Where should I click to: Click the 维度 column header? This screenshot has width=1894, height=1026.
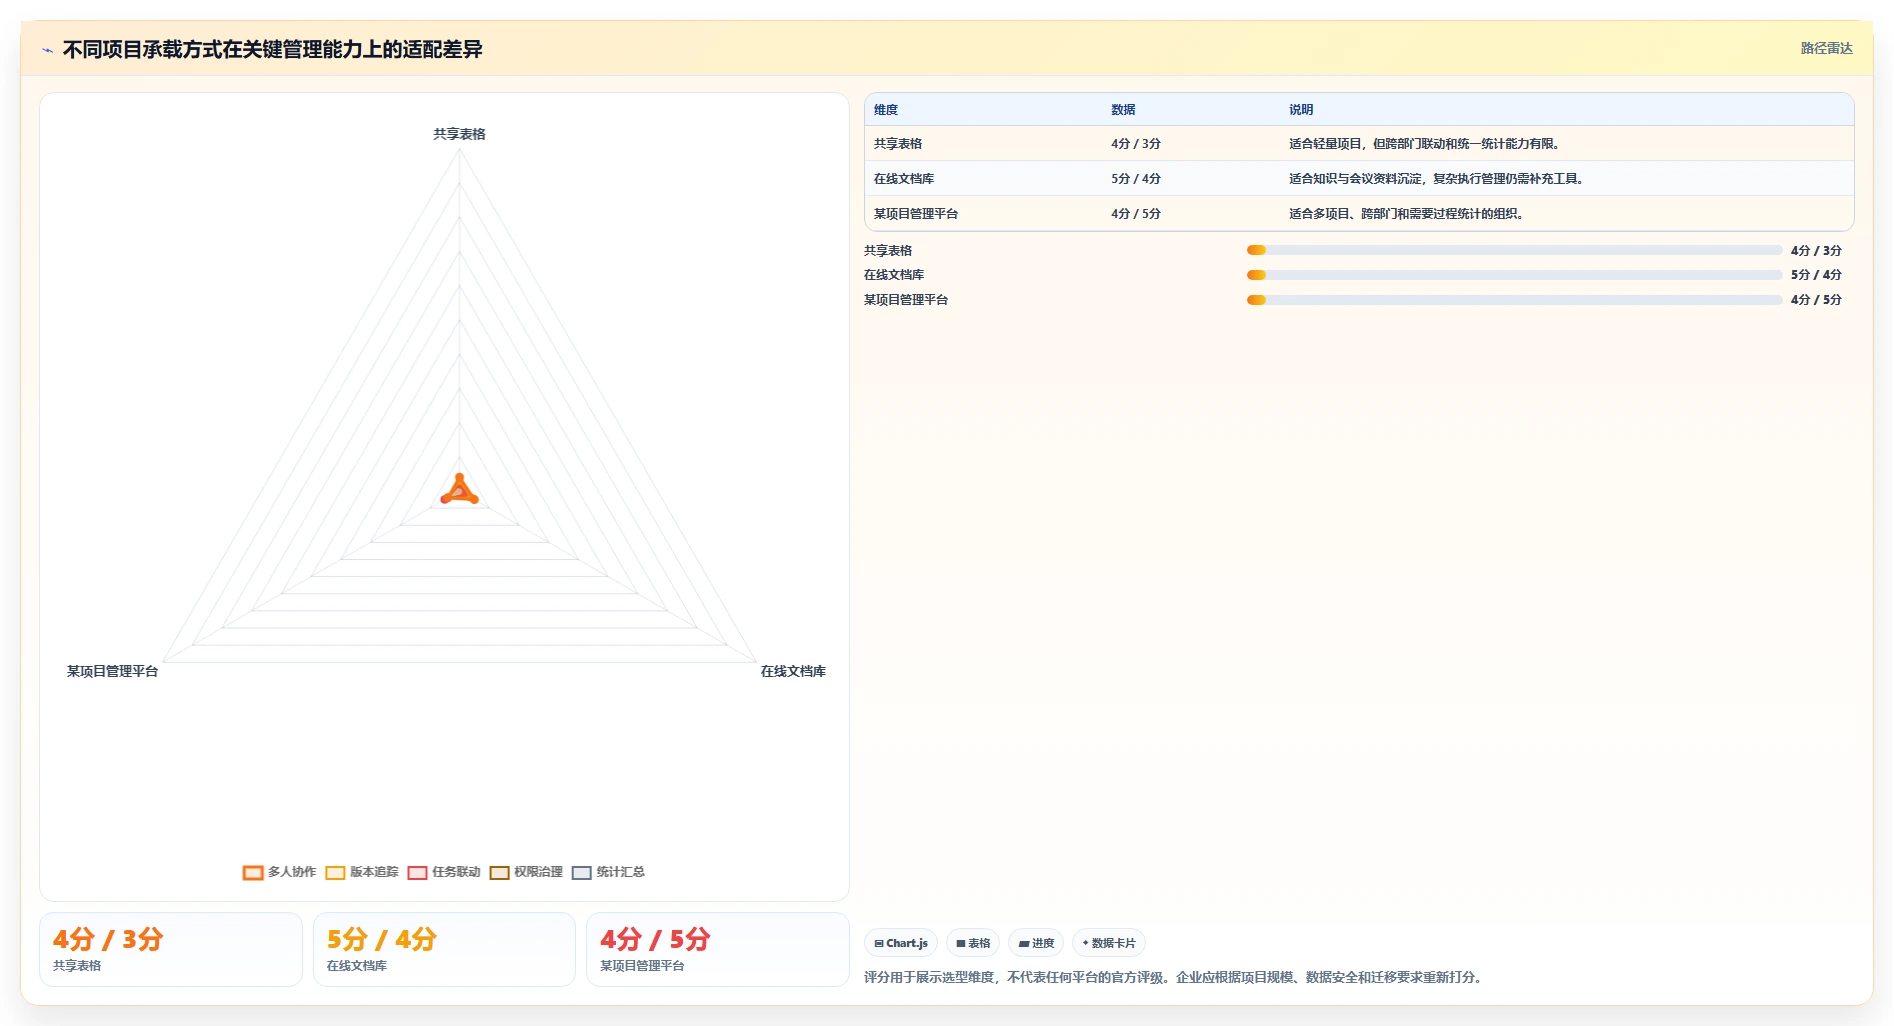886,110
